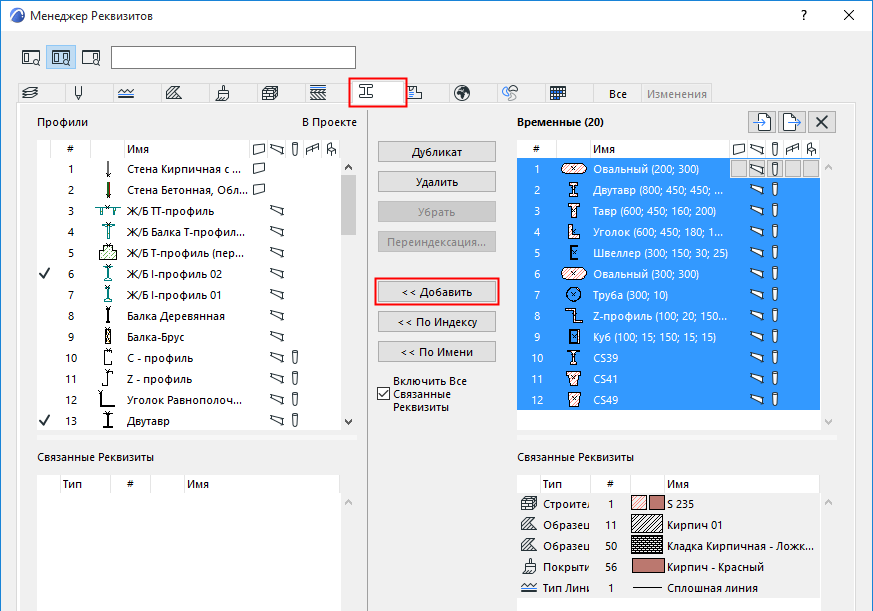Select the Profiles tab icon
Viewport: 873px width, 611px height.
[x=366, y=92]
